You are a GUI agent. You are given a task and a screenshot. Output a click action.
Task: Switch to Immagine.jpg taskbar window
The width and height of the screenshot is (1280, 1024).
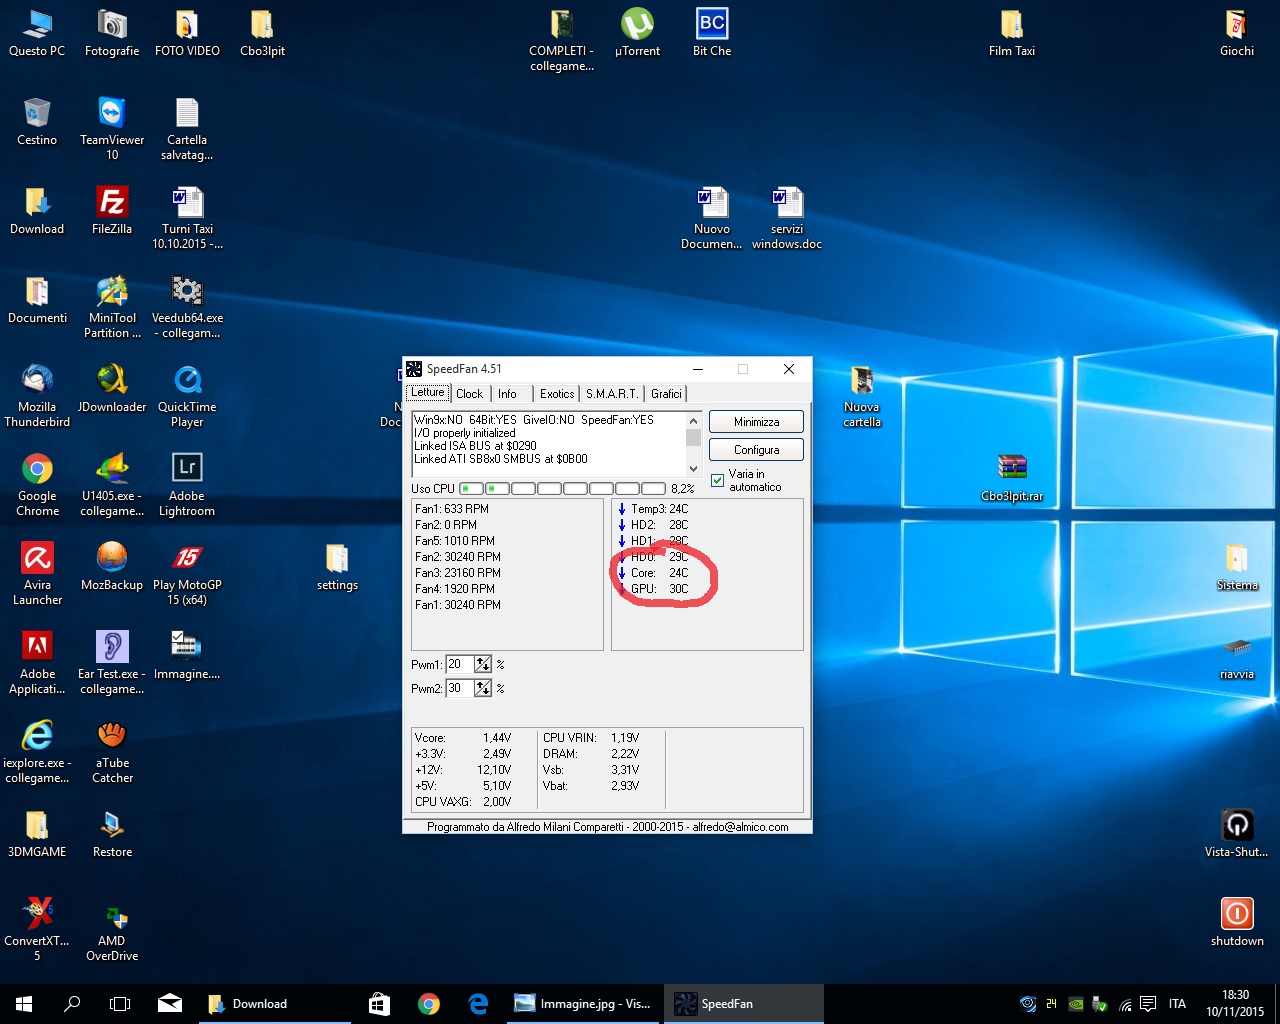pyautogui.click(x=582, y=1004)
